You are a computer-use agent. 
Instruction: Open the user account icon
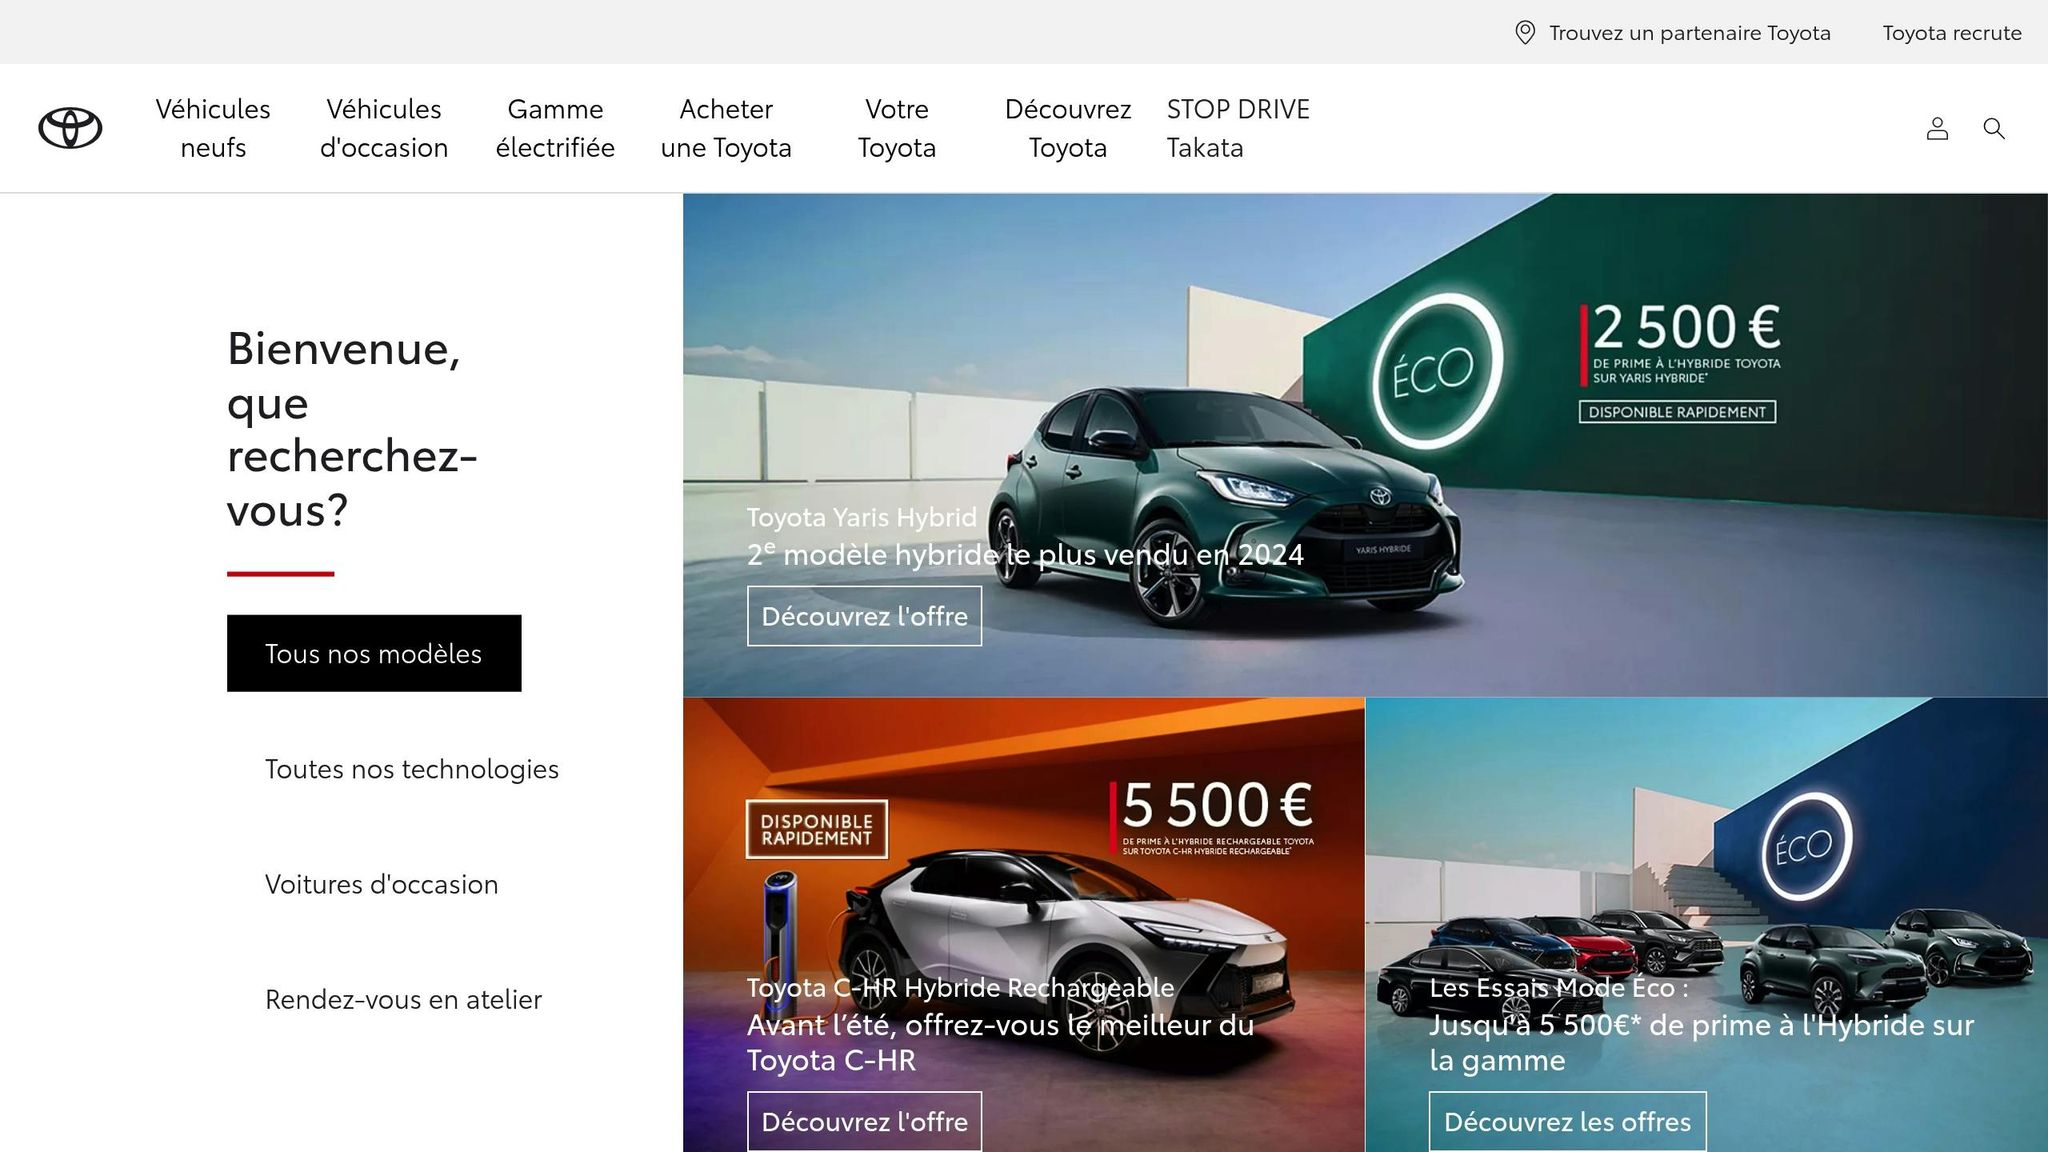click(x=1937, y=128)
